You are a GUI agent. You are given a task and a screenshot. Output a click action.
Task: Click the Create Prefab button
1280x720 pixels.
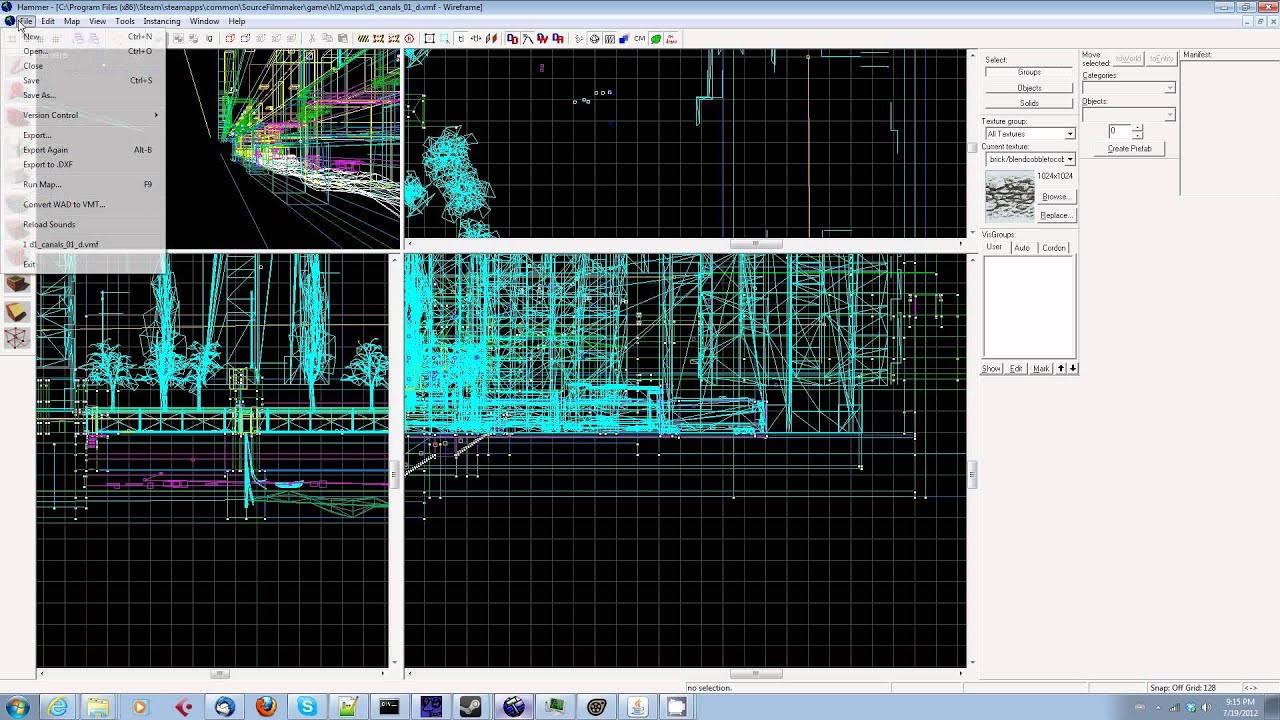1129,149
